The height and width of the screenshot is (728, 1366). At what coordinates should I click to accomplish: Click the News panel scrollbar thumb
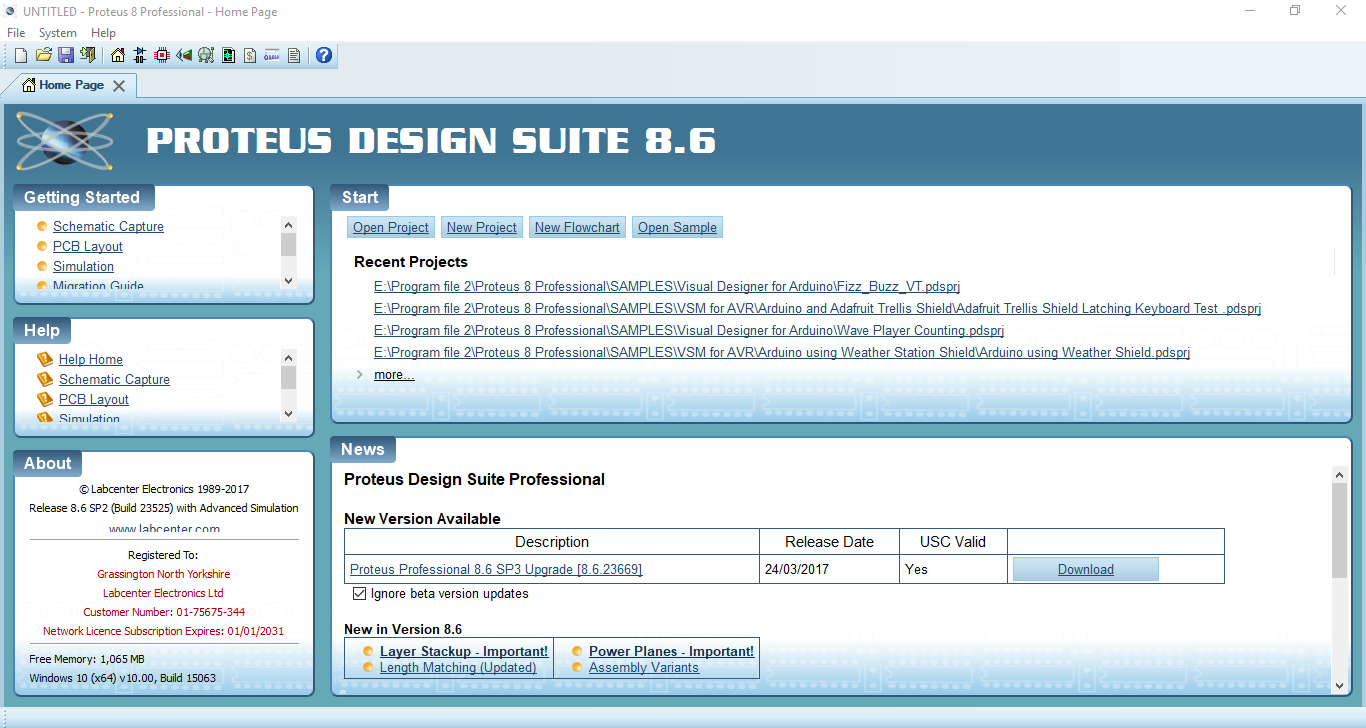point(1340,530)
